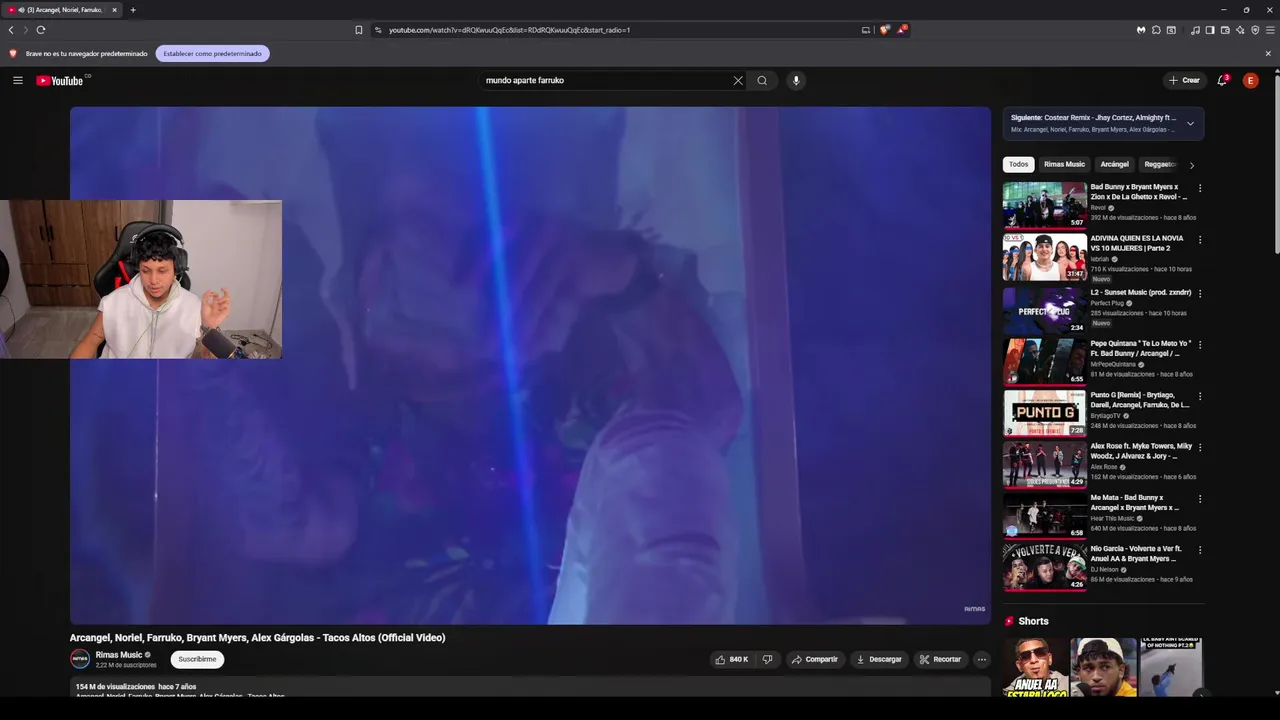Play the Bad Bunny x Bryant Myers thumbnail
This screenshot has height=720, width=1280.
click(x=1044, y=205)
